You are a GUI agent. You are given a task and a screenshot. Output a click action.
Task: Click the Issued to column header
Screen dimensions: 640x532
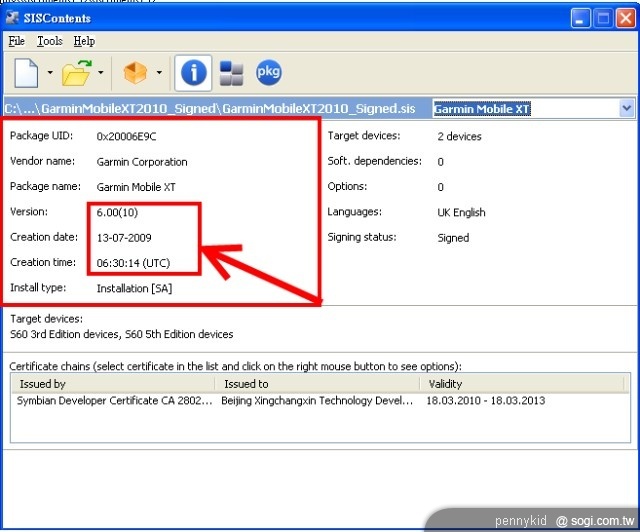(317, 384)
